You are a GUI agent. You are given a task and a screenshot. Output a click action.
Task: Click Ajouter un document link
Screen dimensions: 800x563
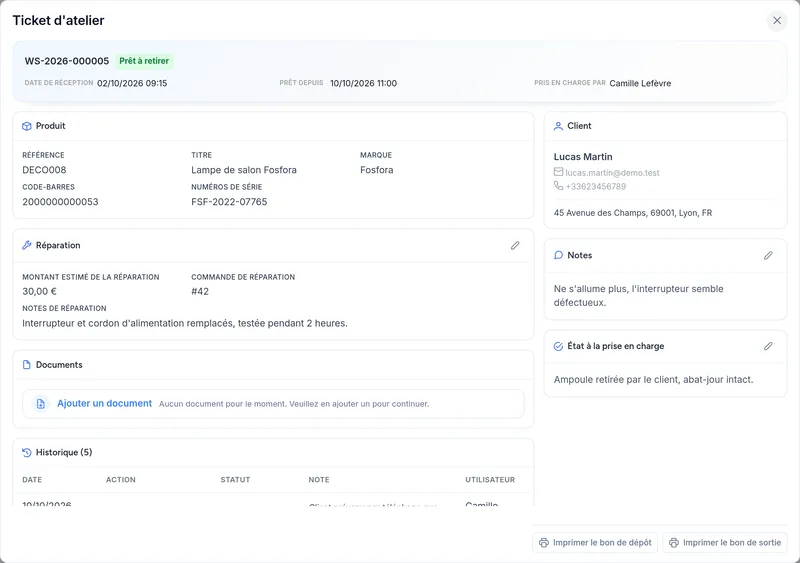click(x=105, y=403)
